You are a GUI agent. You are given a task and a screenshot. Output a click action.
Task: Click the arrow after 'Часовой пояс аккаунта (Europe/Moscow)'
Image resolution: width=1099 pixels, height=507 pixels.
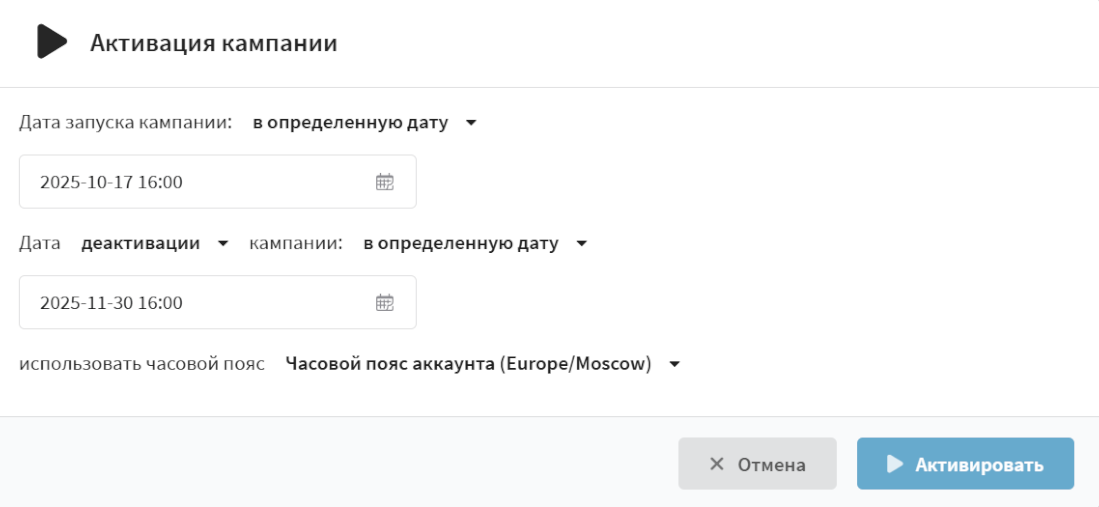click(x=674, y=364)
